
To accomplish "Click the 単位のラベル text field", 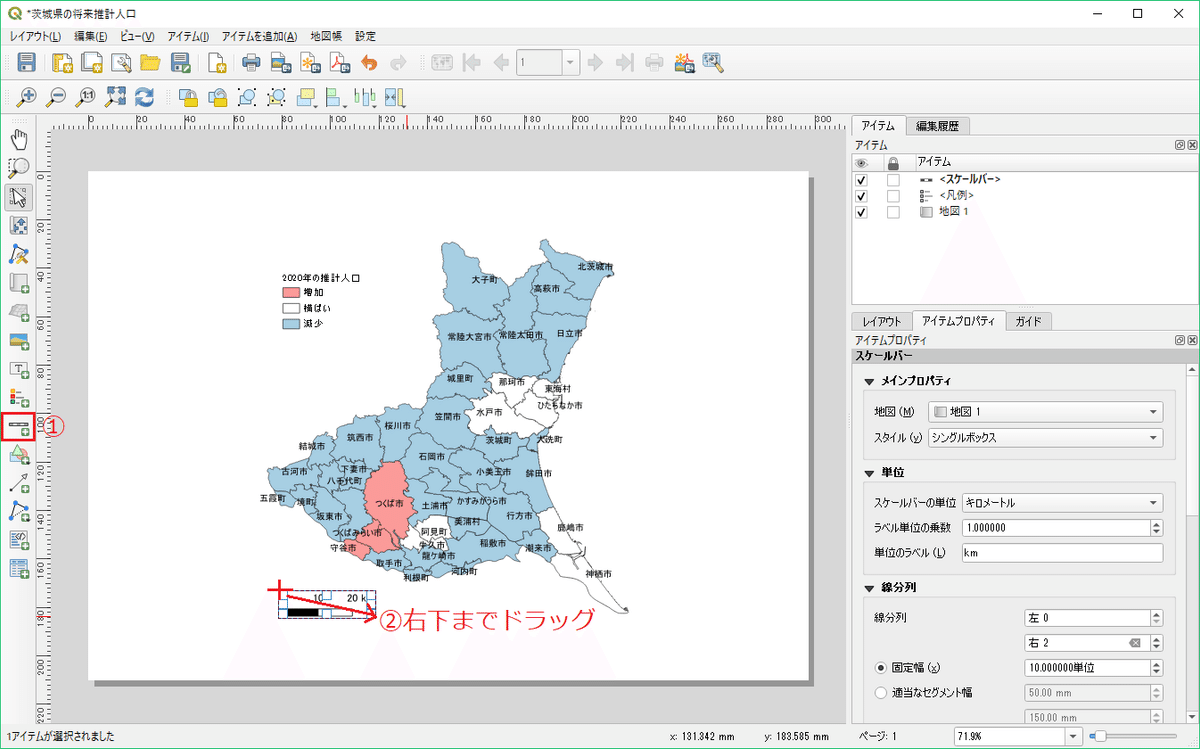I will (x=1062, y=552).
